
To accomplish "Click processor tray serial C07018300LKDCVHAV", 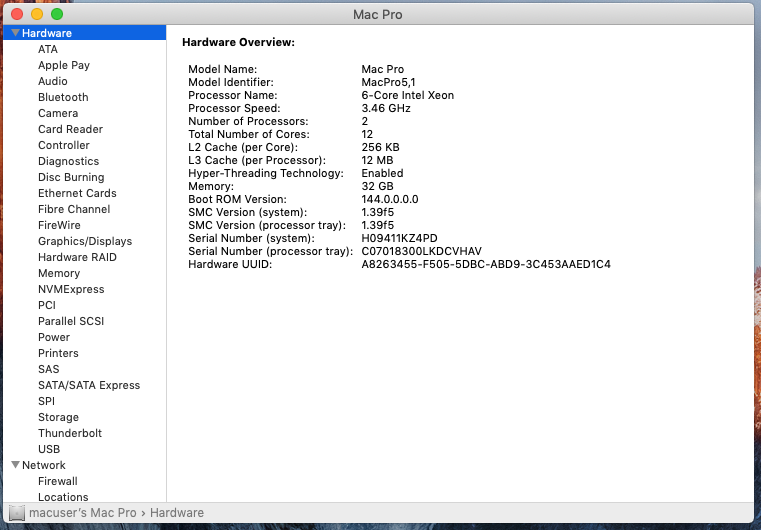I will (x=421, y=251).
